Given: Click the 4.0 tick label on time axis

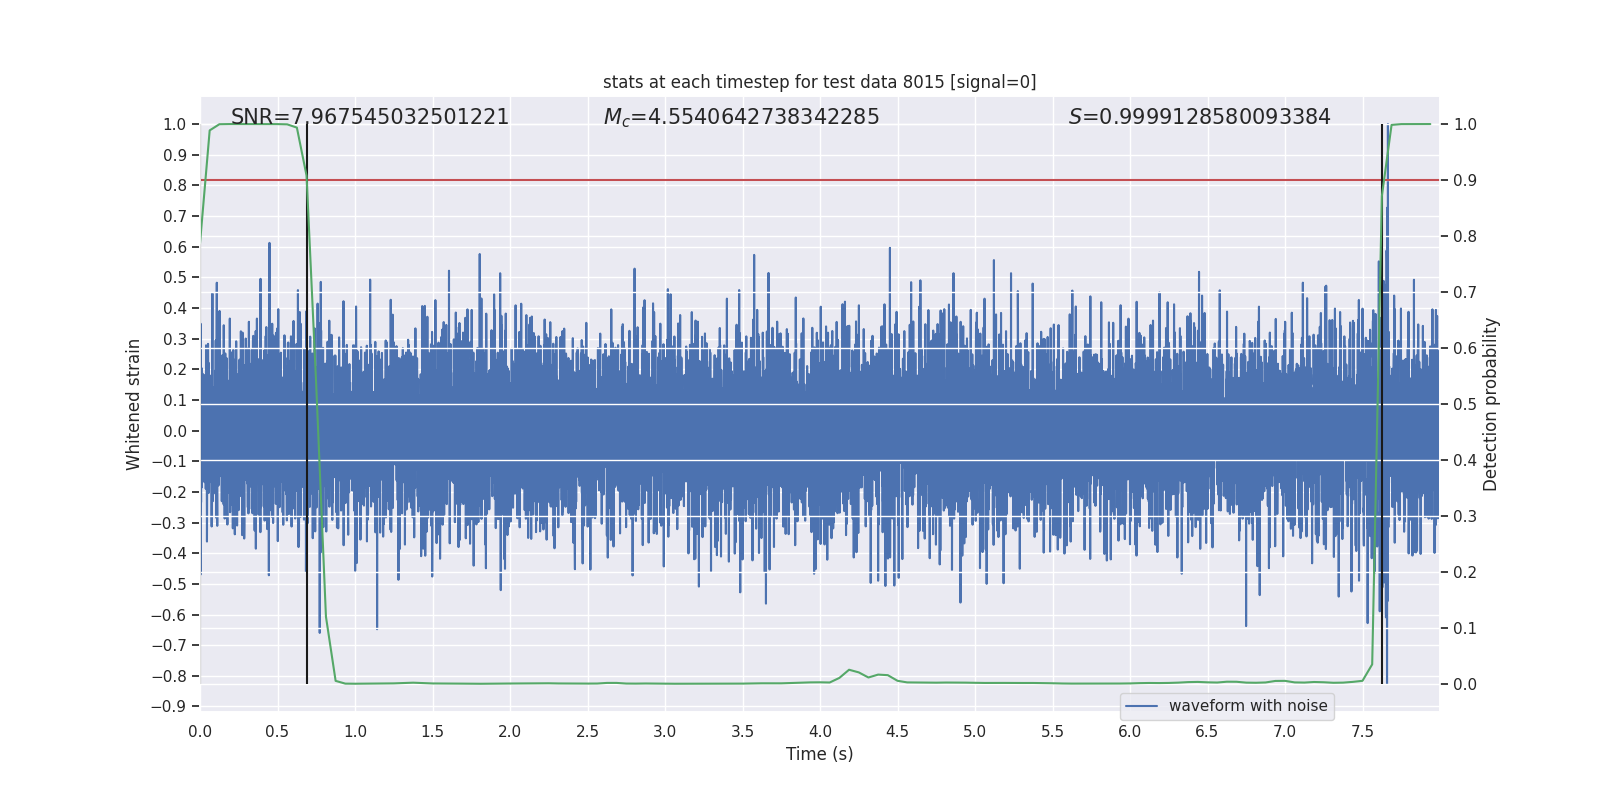Looking at the screenshot, I should [x=820, y=731].
